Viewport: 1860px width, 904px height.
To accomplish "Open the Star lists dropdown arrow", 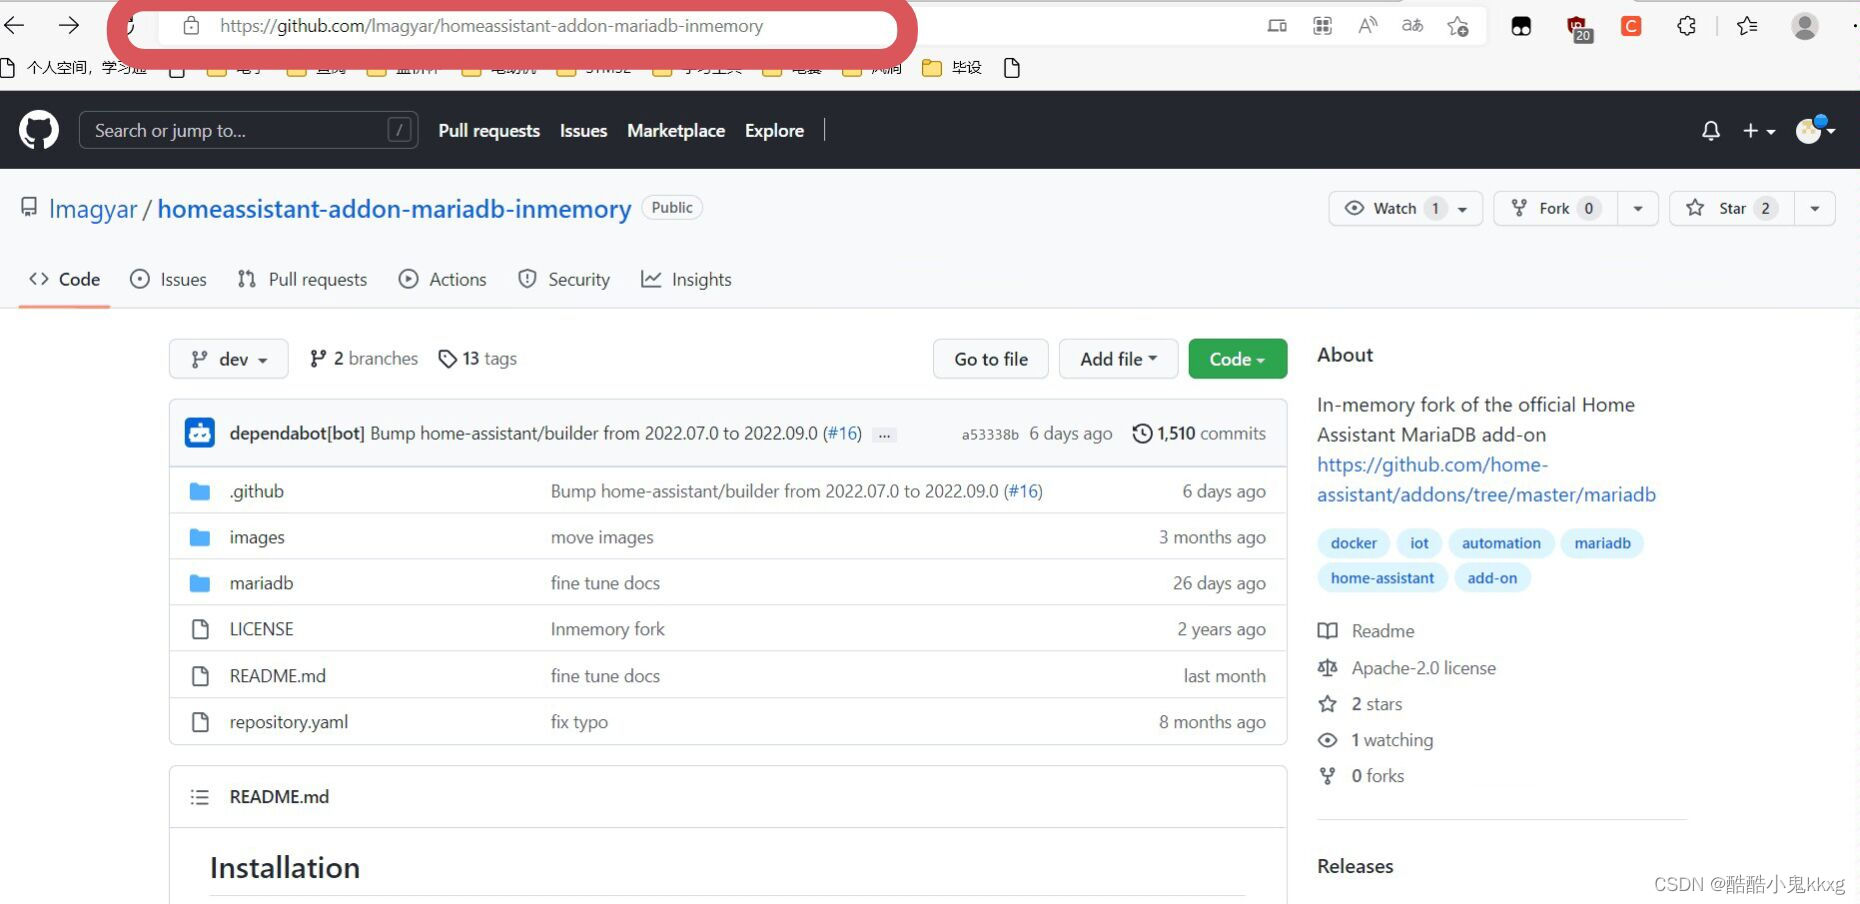I will coord(1814,208).
